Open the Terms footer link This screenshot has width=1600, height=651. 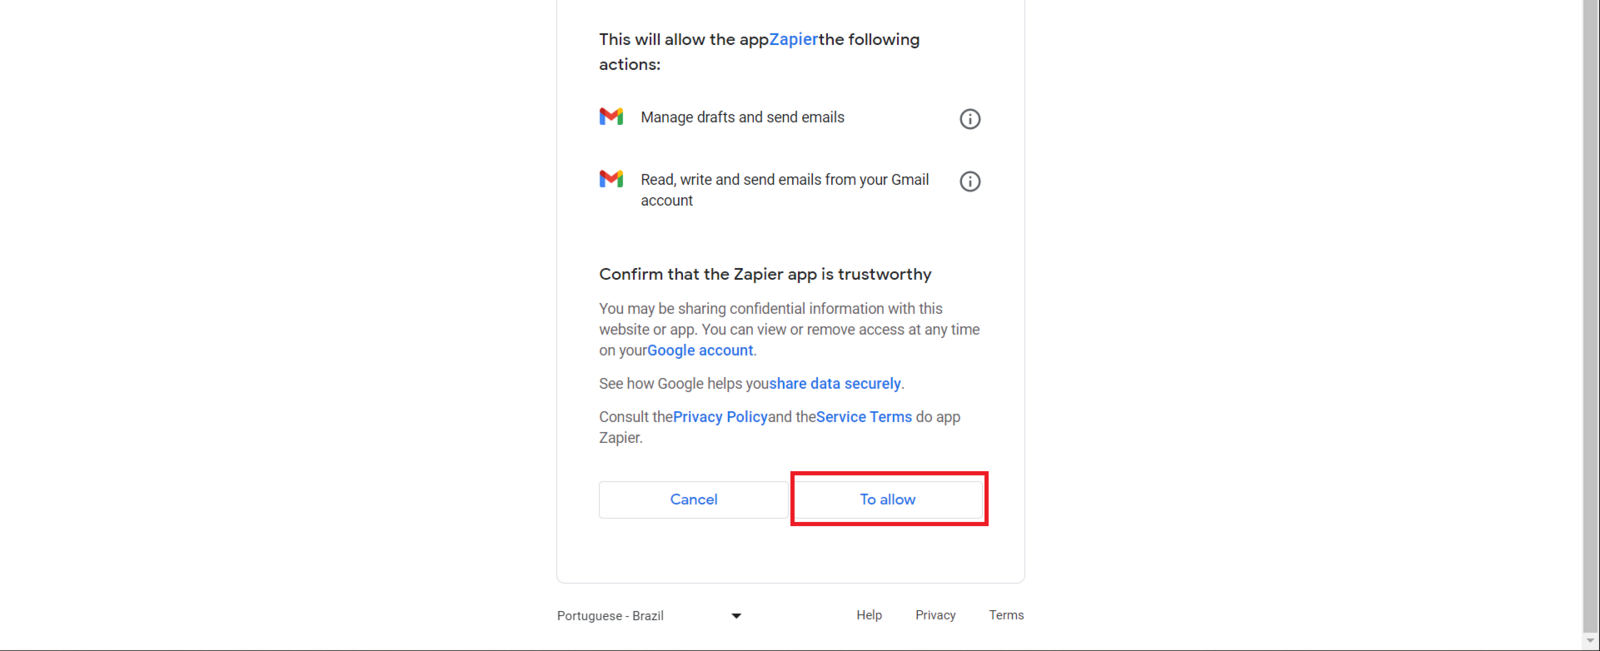(x=1006, y=615)
